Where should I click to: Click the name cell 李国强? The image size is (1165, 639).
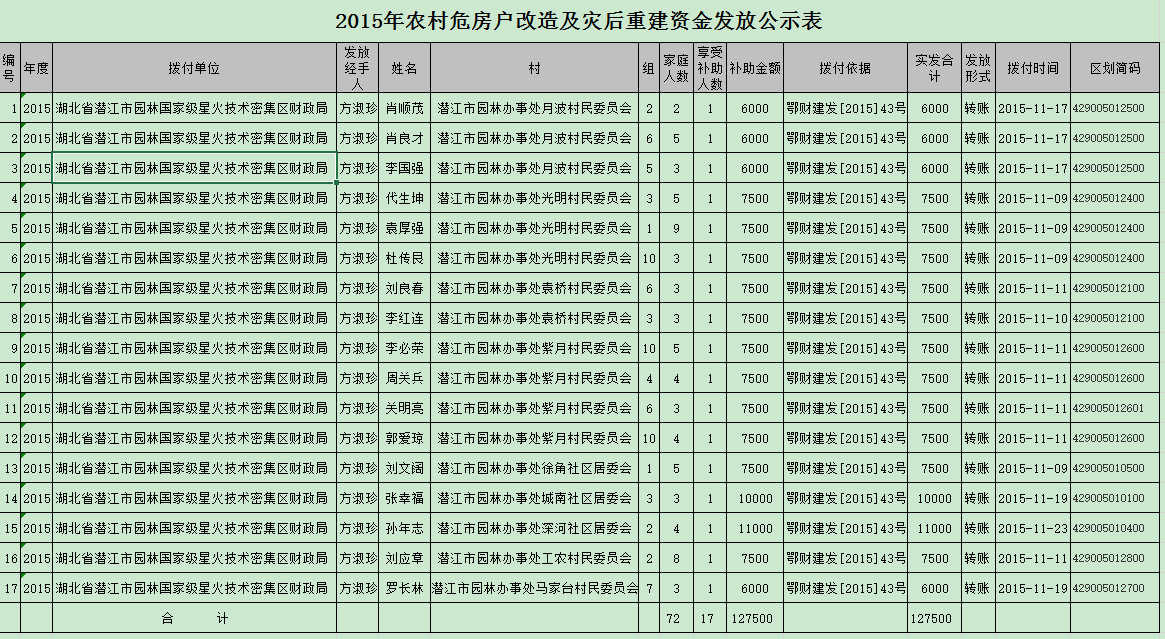point(404,169)
